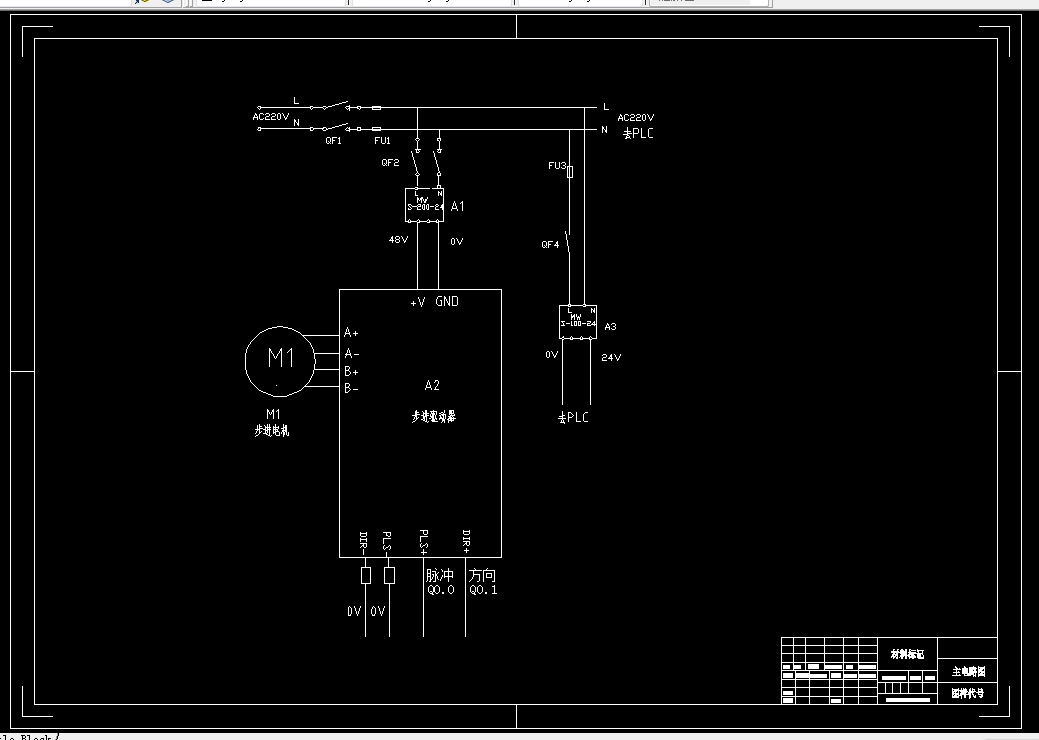Select the 脉冲 pulse signal label

click(439, 575)
